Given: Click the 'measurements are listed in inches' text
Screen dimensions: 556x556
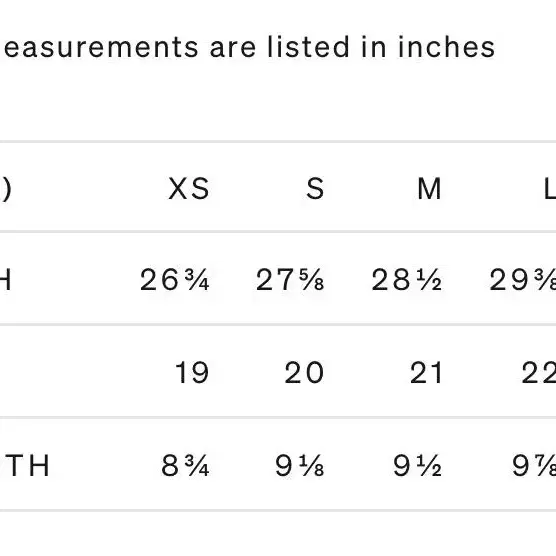Looking at the screenshot, I should 248,47.
